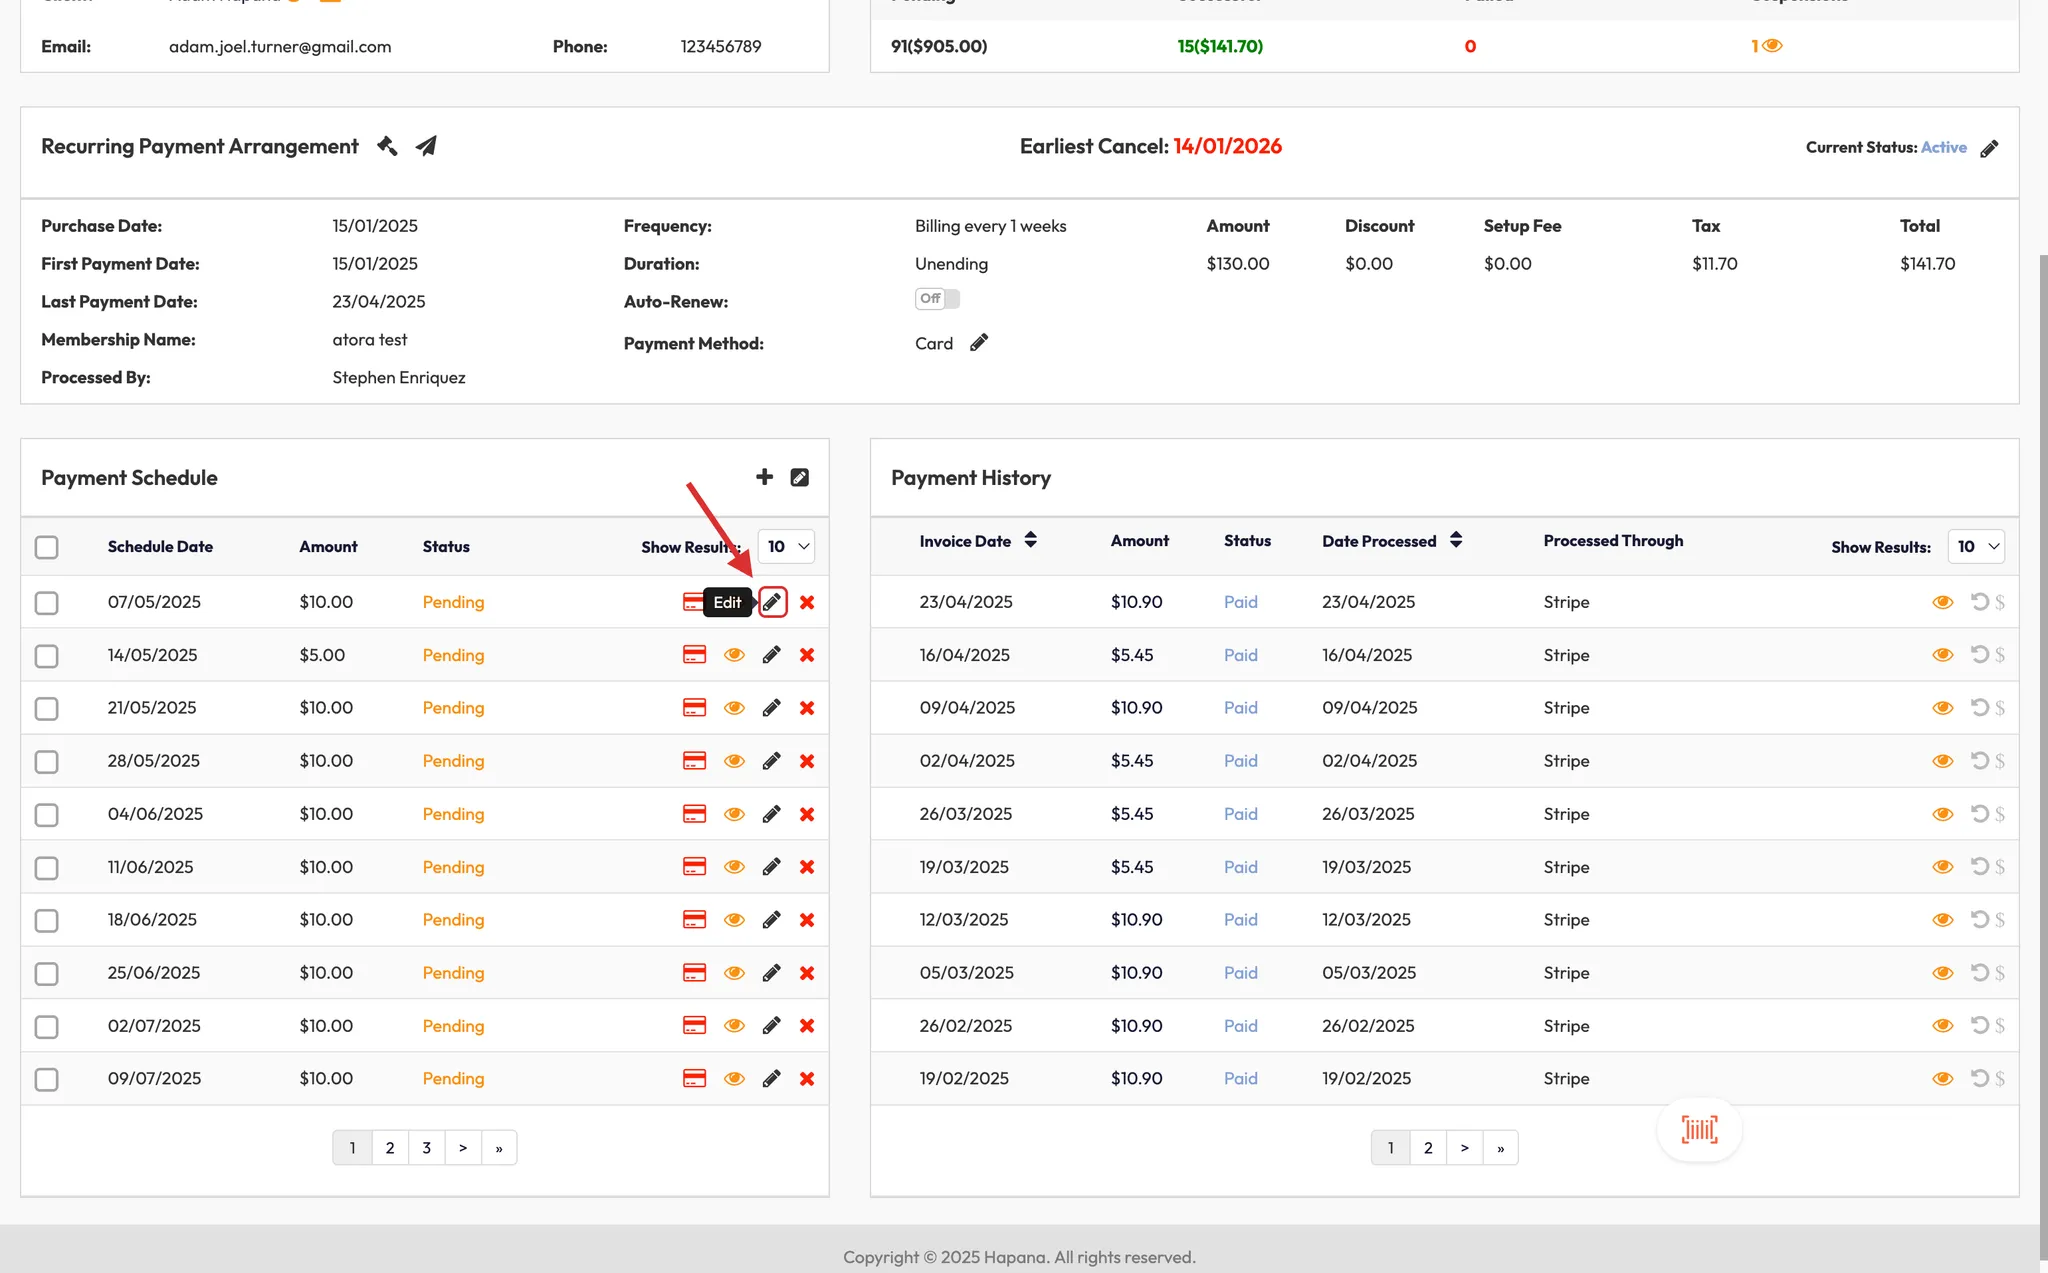This screenshot has height=1273, width=2048.
Task: Click bulk edit icon in Payment Schedule header
Action: click(x=800, y=477)
